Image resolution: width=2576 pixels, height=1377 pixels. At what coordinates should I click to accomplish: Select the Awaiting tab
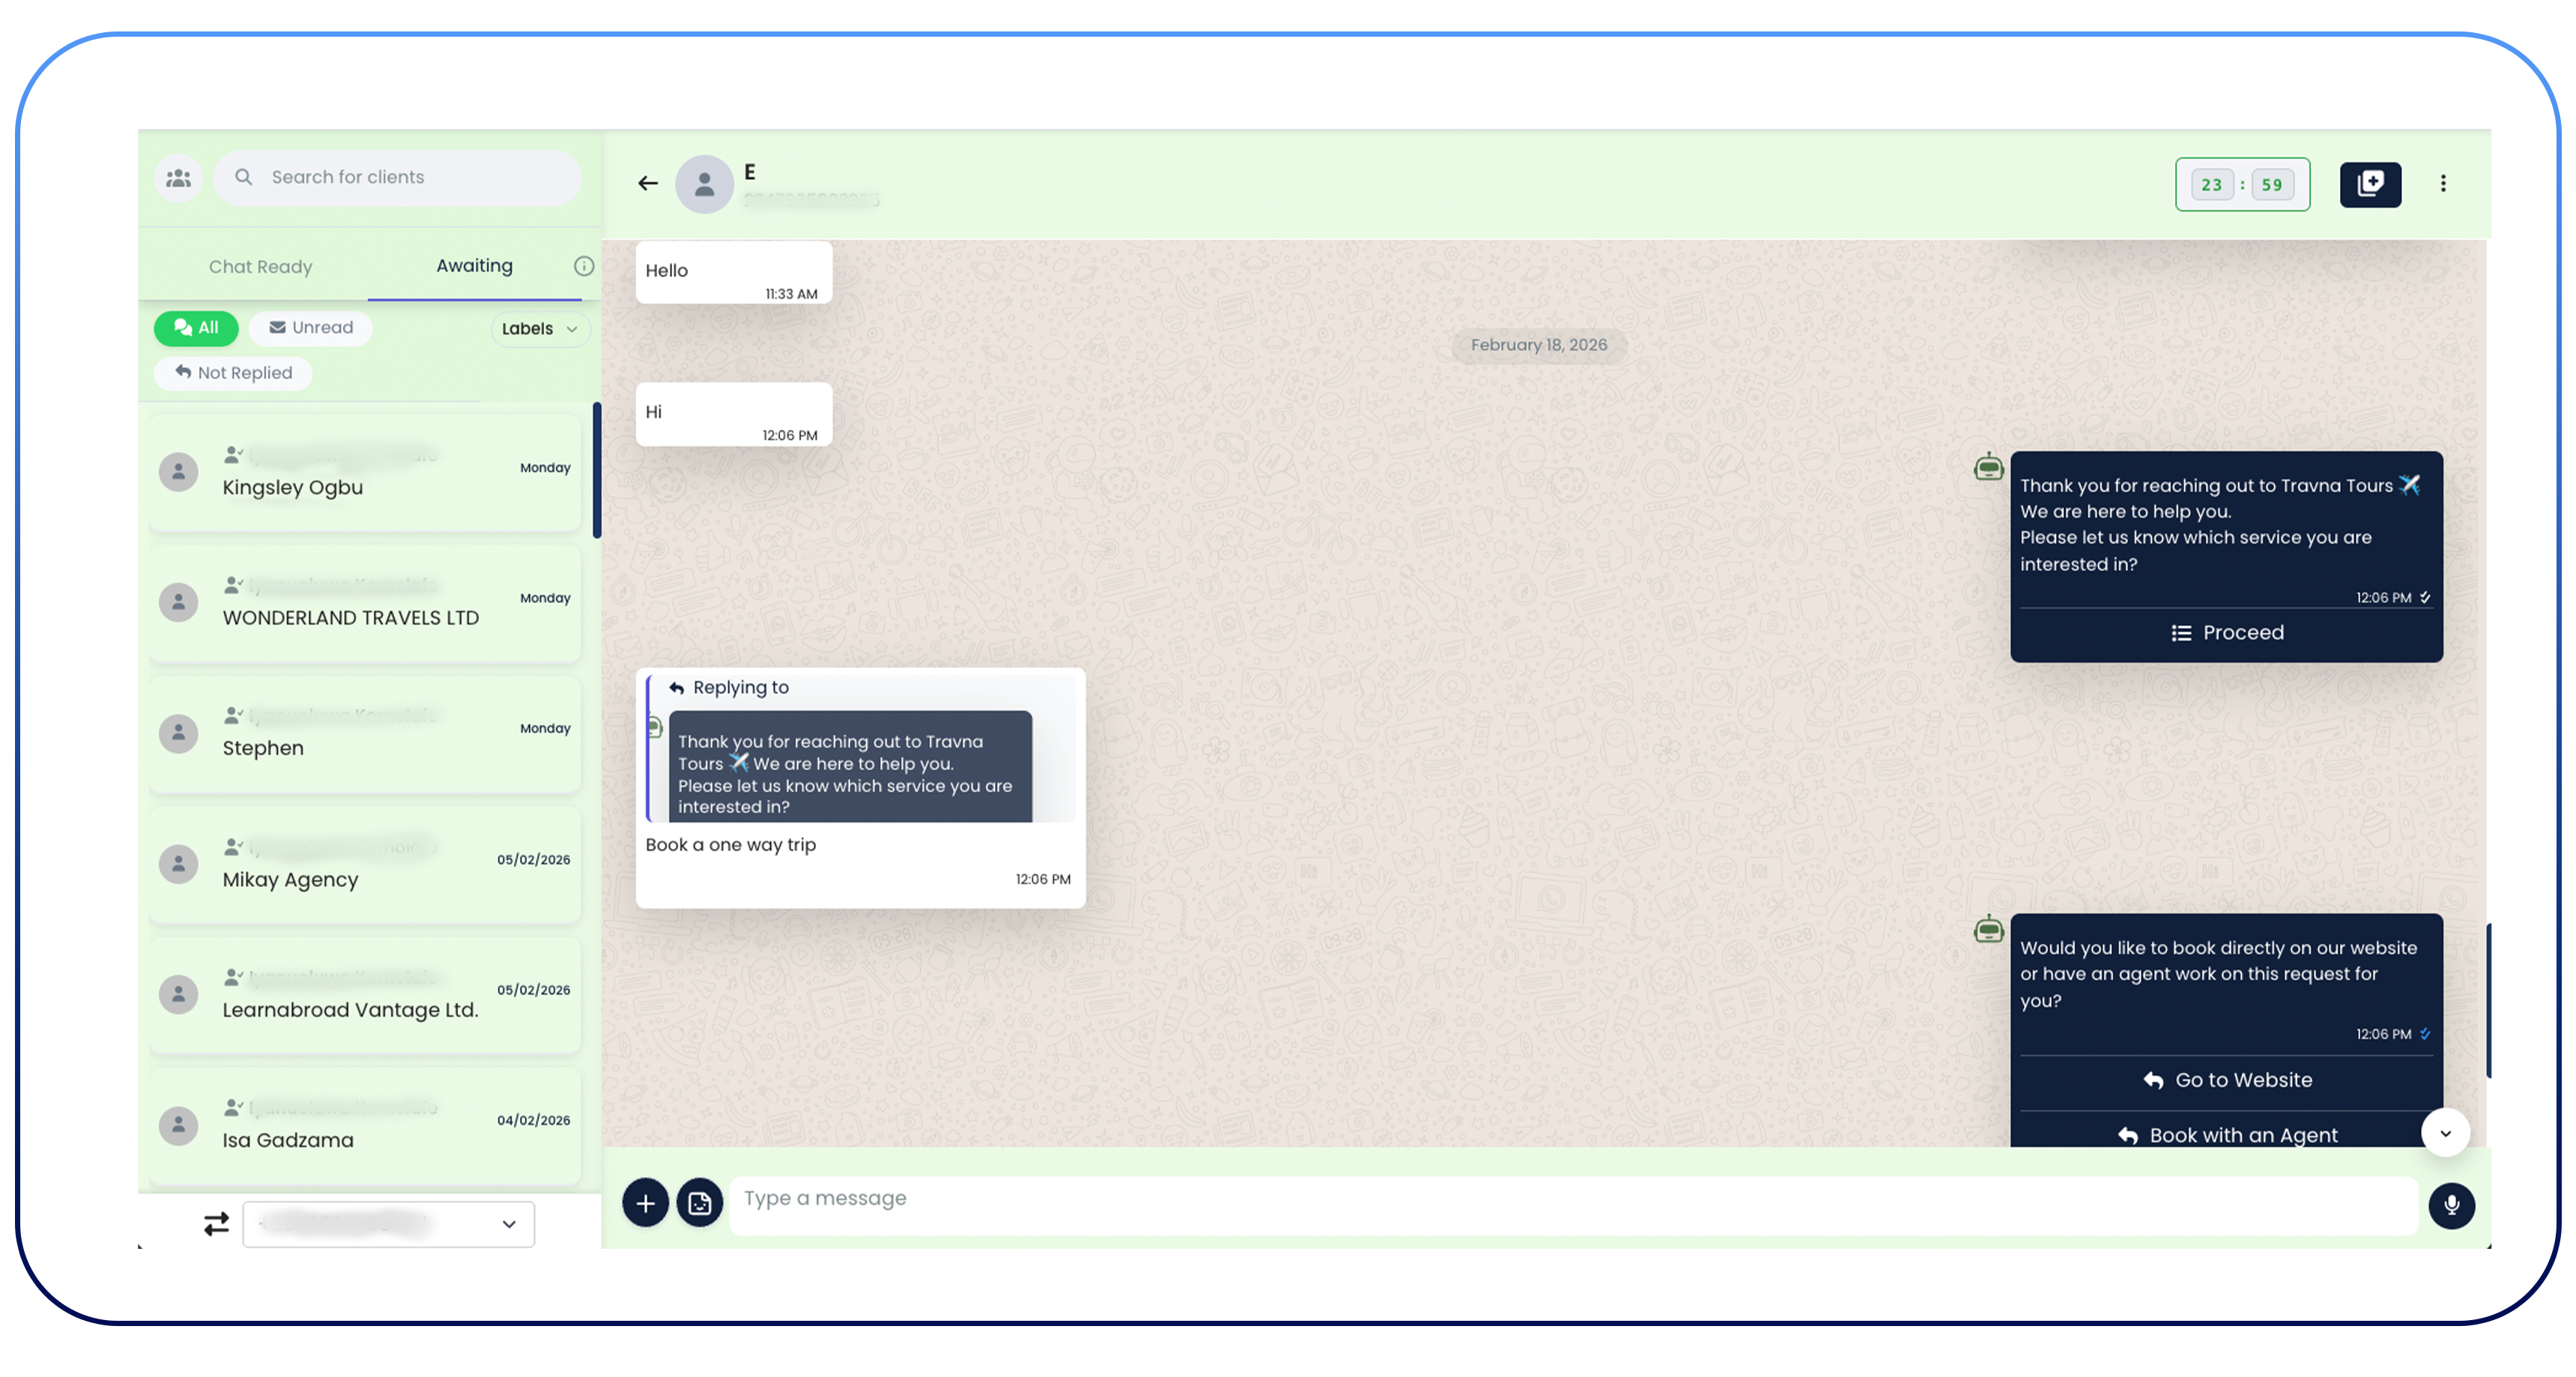pos(474,266)
